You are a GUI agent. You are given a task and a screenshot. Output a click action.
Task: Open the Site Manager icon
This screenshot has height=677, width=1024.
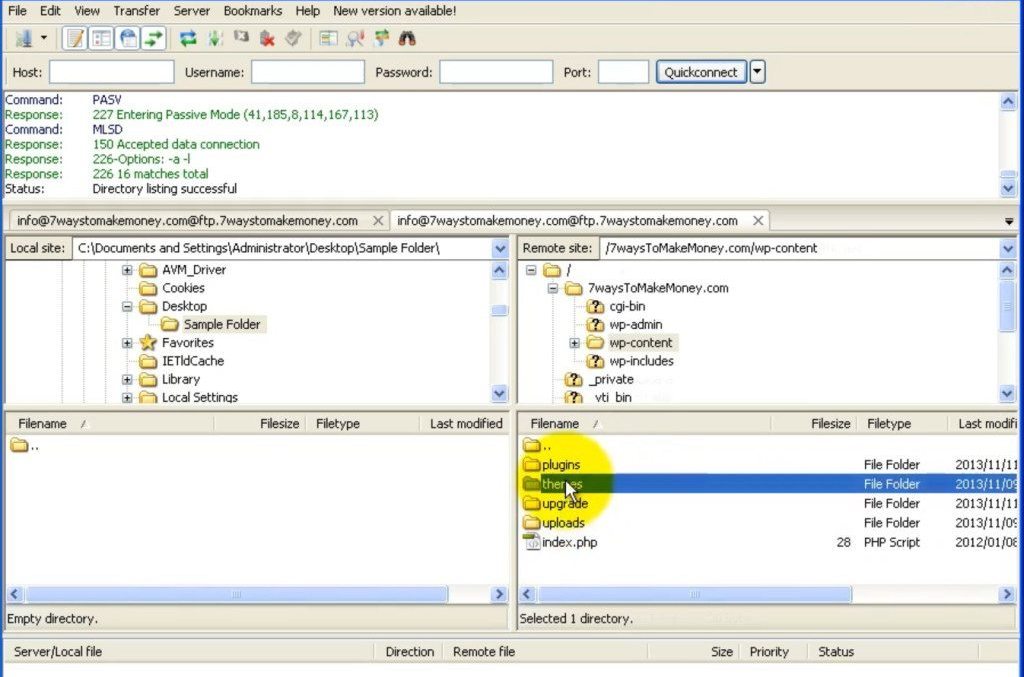(24, 39)
